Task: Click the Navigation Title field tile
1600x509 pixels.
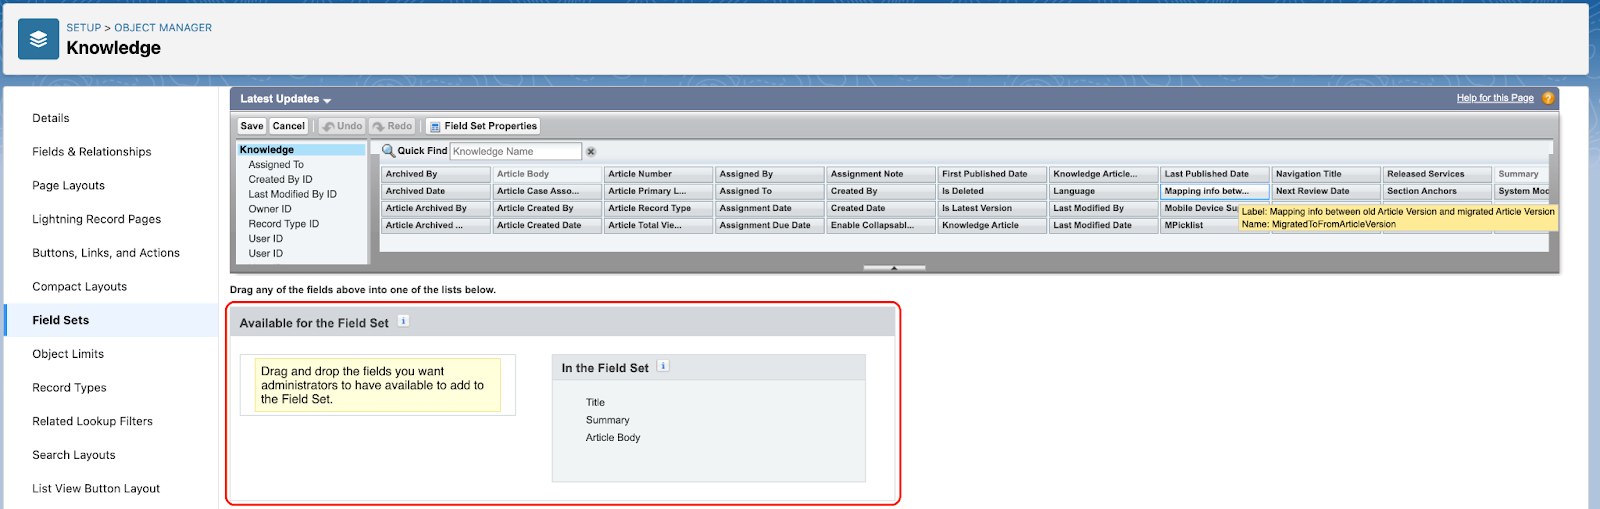Action: pyautogui.click(x=1326, y=174)
